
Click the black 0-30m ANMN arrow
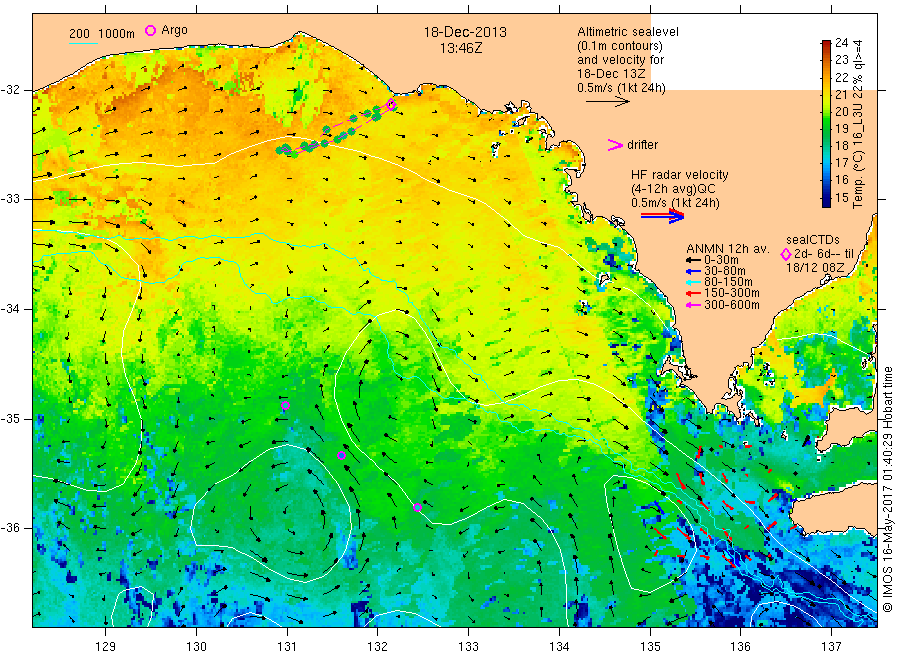[693, 260]
